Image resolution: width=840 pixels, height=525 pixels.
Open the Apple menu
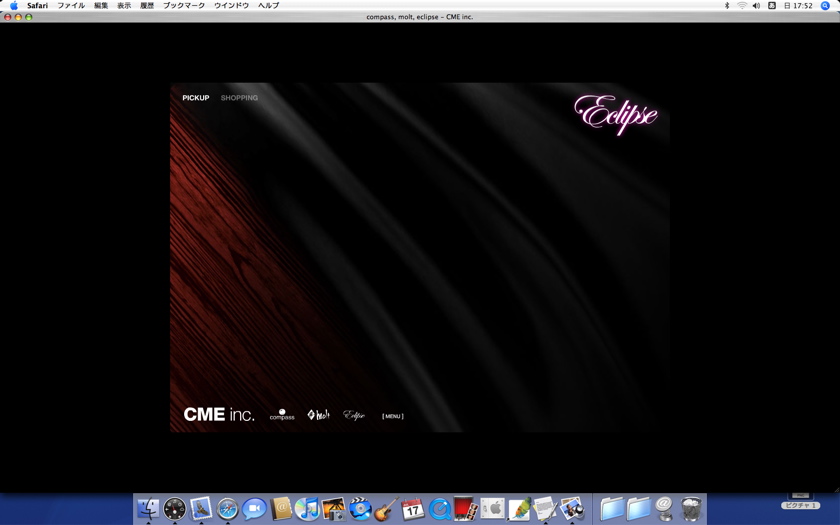[x=14, y=5]
